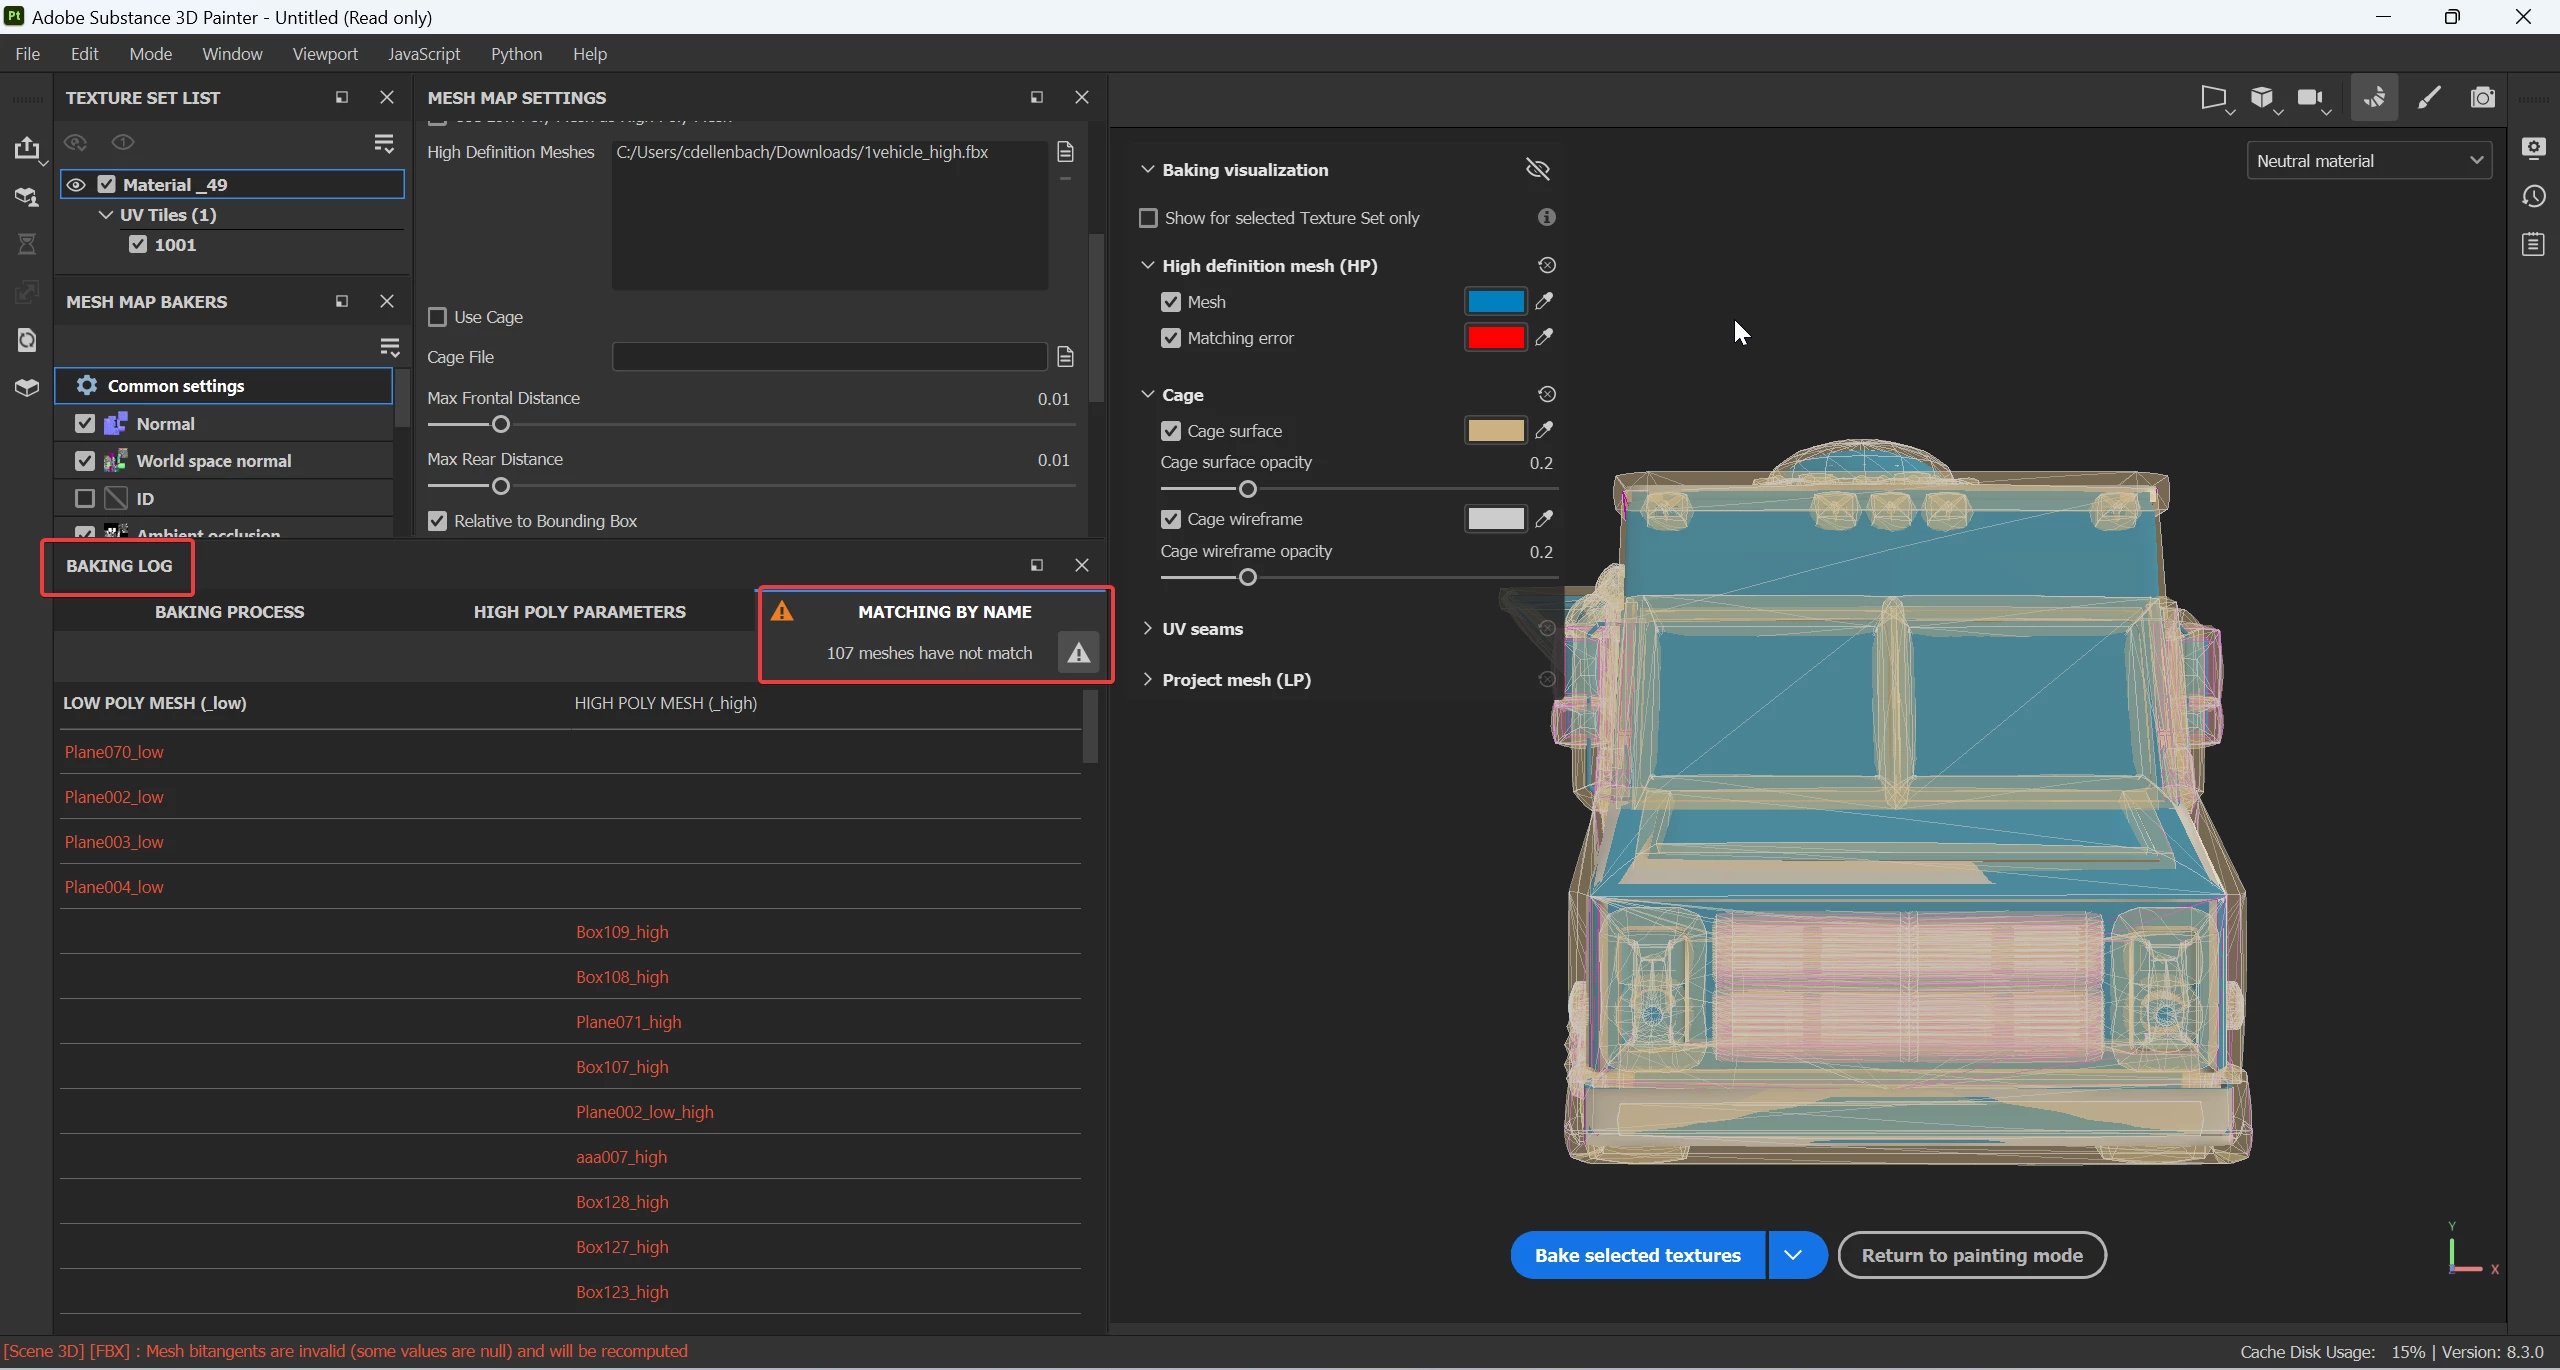The height and width of the screenshot is (1370, 2560).
Task: Expand the UV seams section
Action: [1148, 629]
